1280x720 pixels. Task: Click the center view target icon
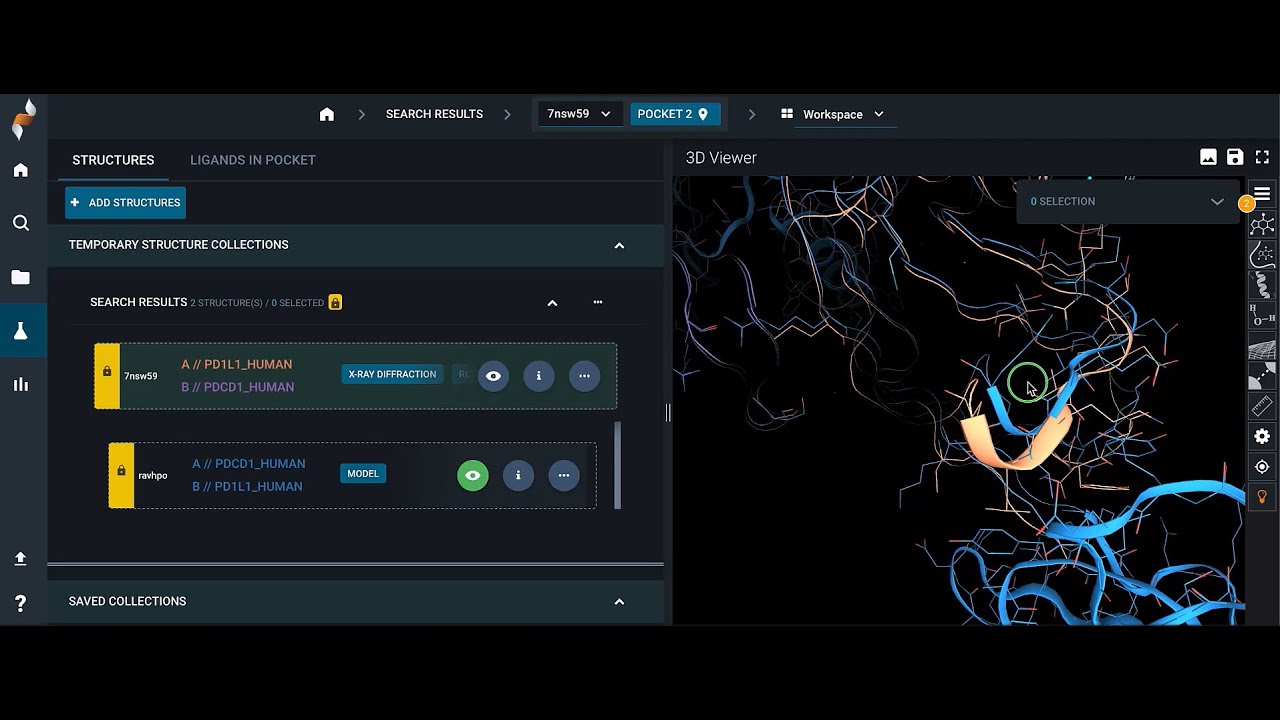pos(1262,467)
